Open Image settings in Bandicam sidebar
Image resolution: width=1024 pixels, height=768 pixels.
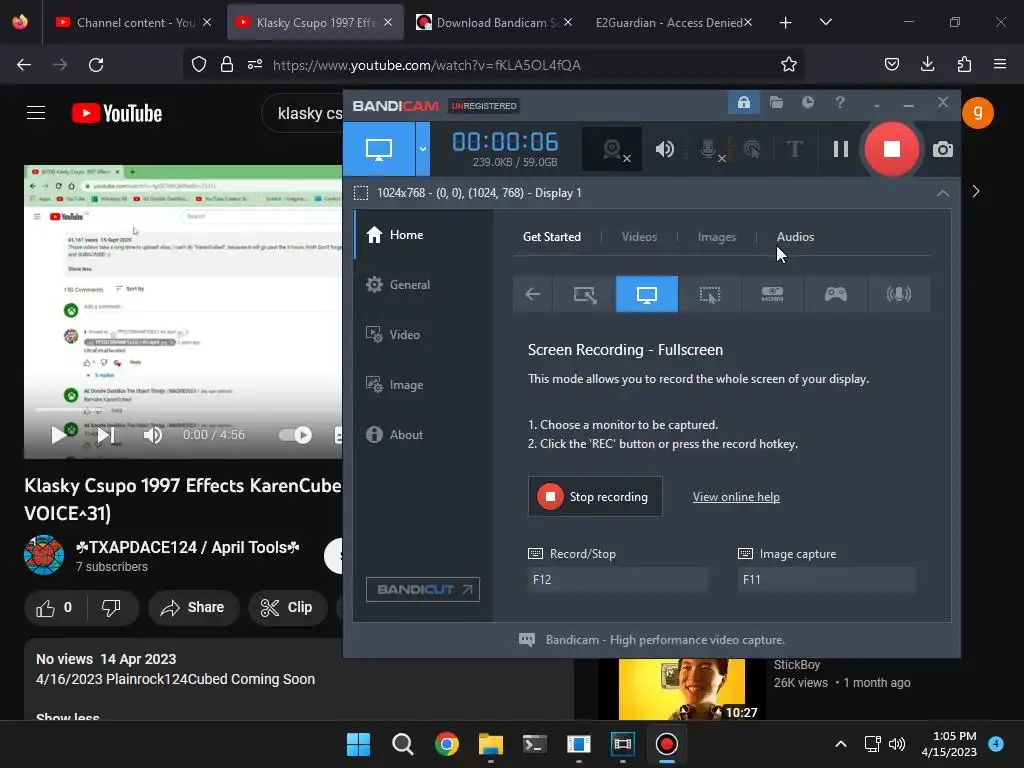424,385
